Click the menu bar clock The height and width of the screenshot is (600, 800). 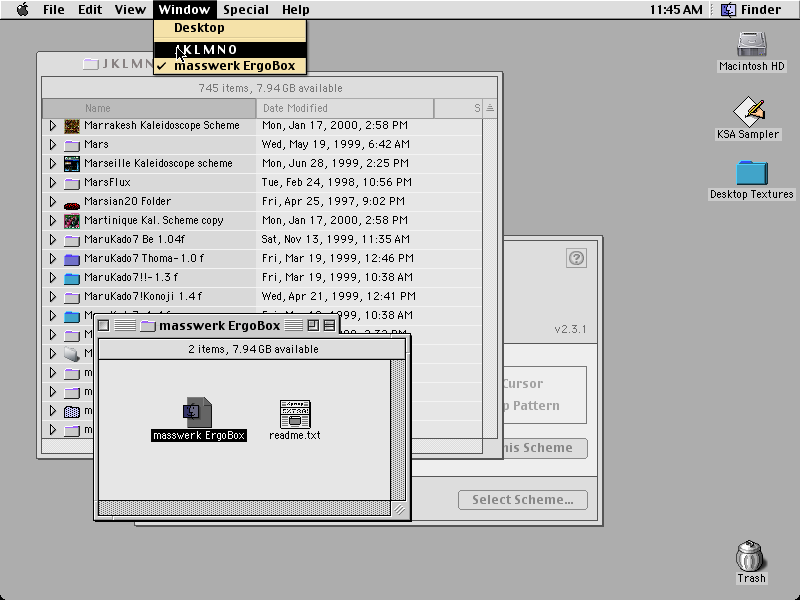click(x=676, y=9)
